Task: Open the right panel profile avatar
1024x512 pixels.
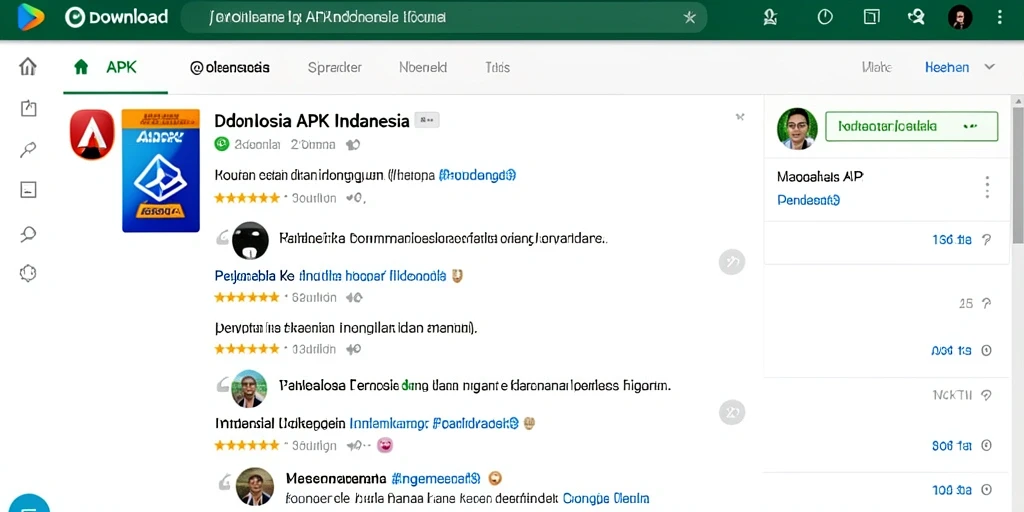Action: click(797, 129)
